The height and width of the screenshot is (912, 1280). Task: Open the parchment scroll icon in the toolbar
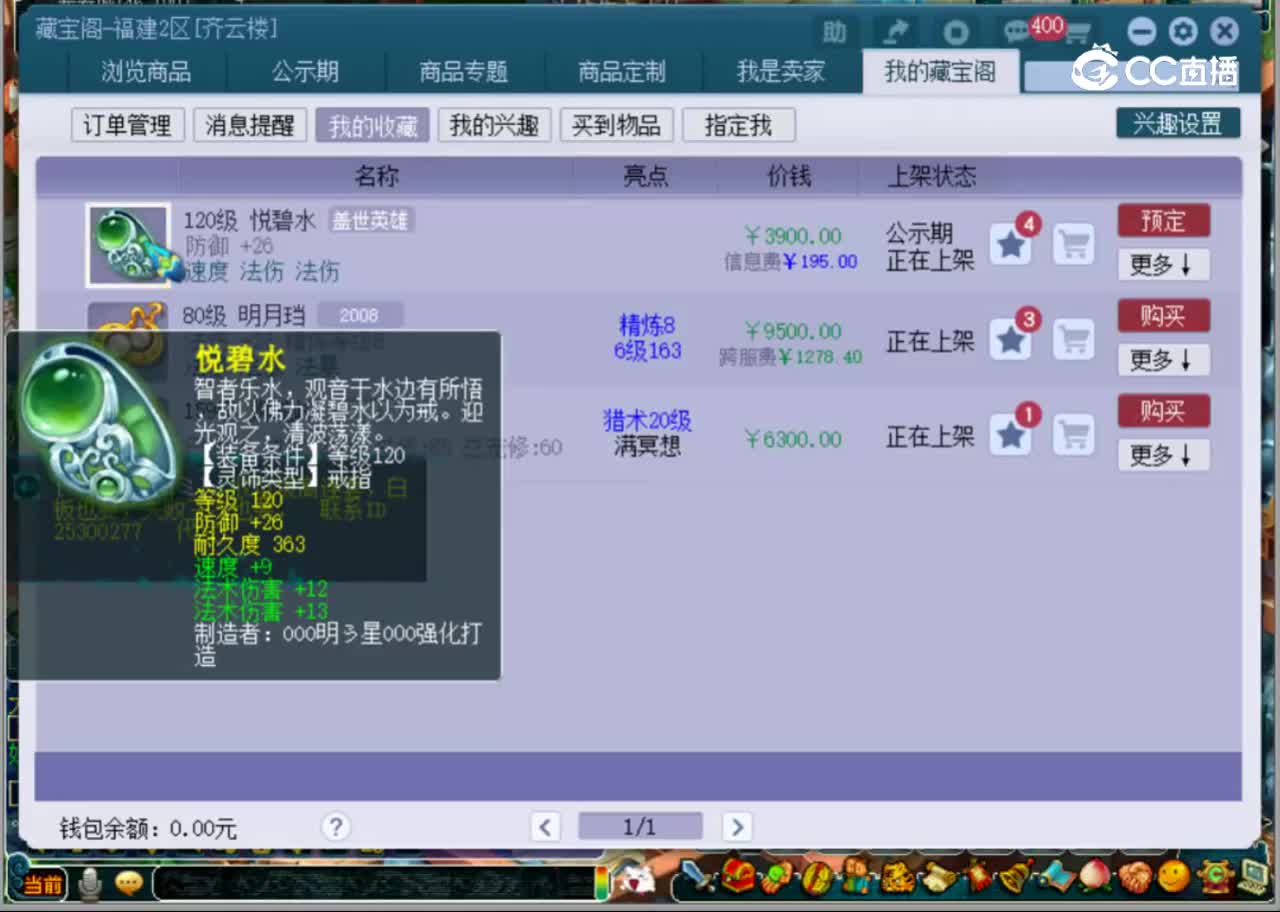tap(938, 877)
